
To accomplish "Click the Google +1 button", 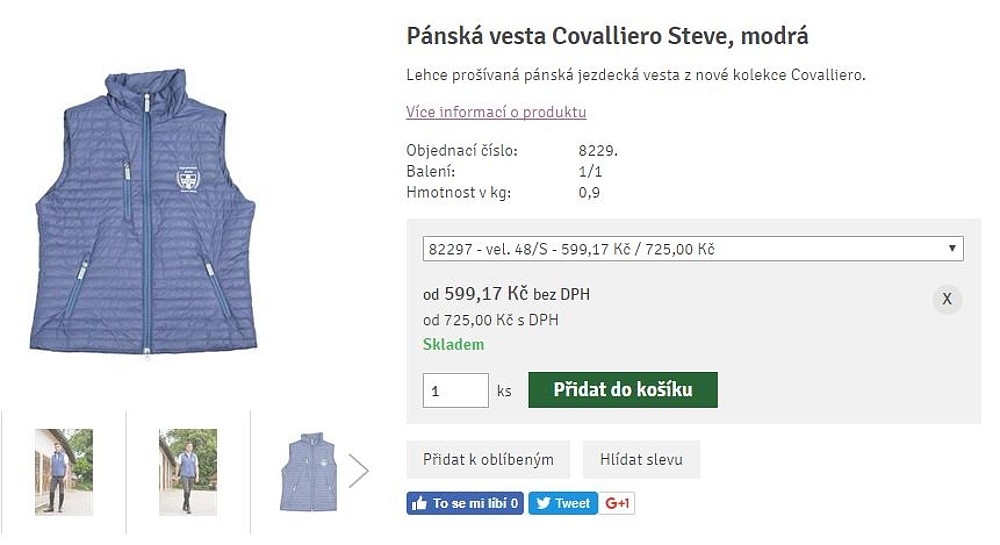I will (x=617, y=503).
